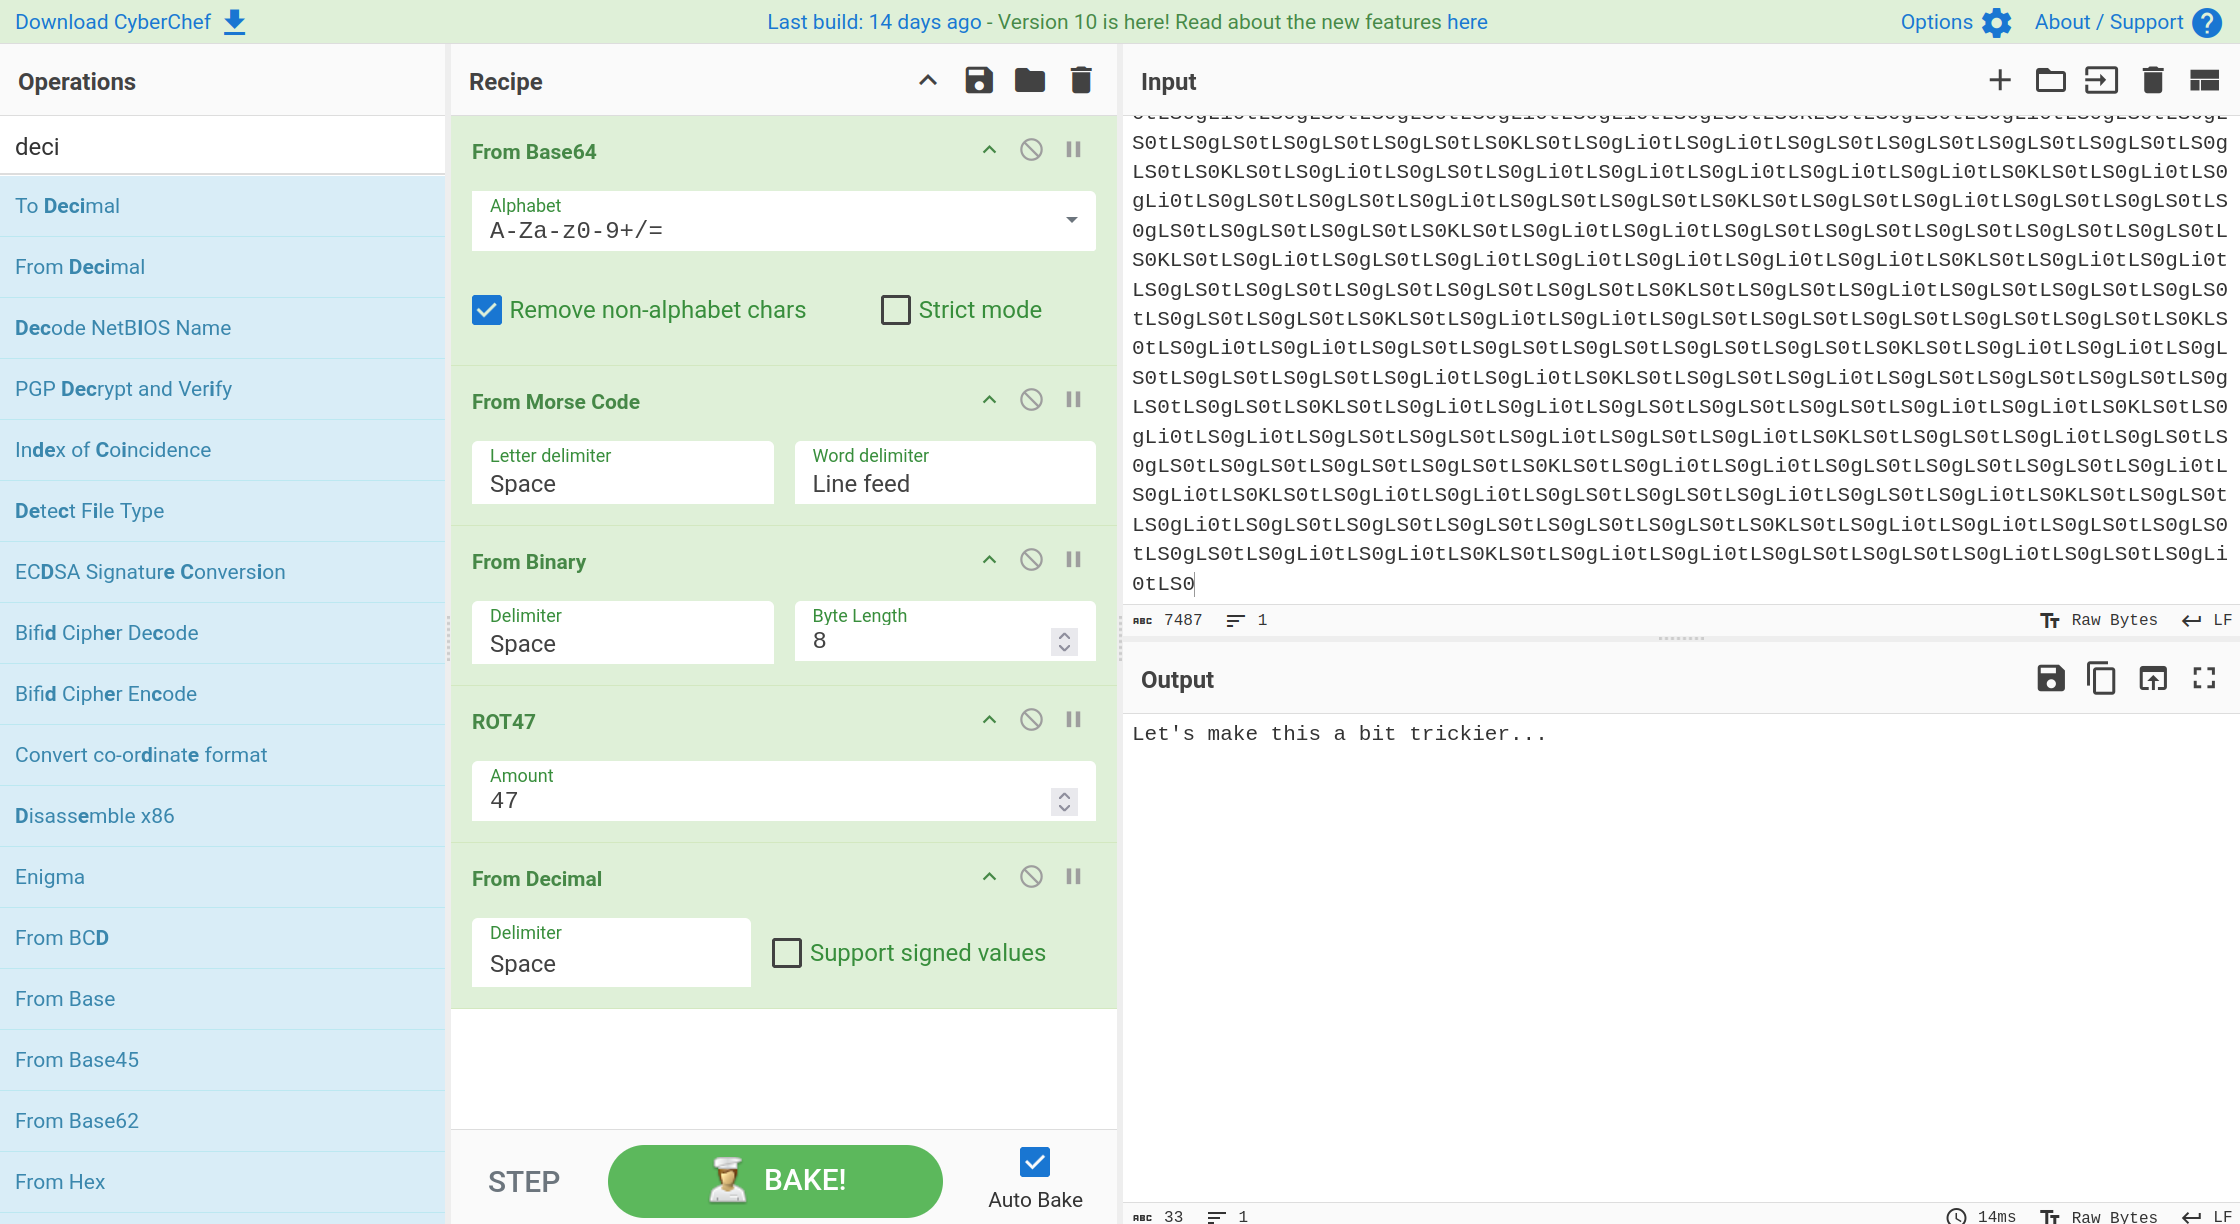Click the BAKE! button

pyautogui.click(x=775, y=1181)
